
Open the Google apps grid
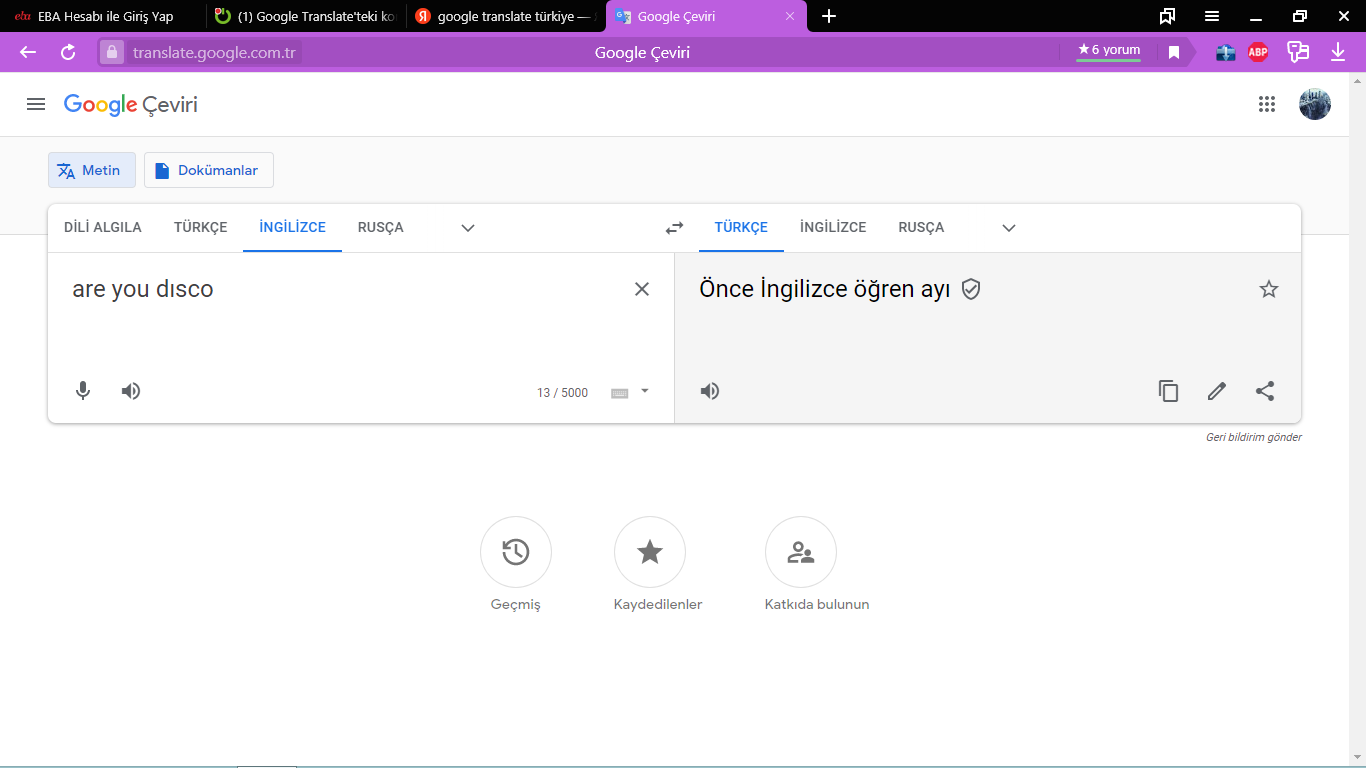[x=1267, y=104]
